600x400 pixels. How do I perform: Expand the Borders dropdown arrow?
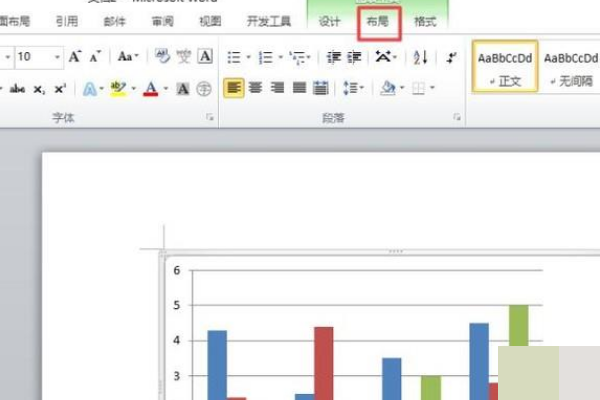click(x=432, y=88)
